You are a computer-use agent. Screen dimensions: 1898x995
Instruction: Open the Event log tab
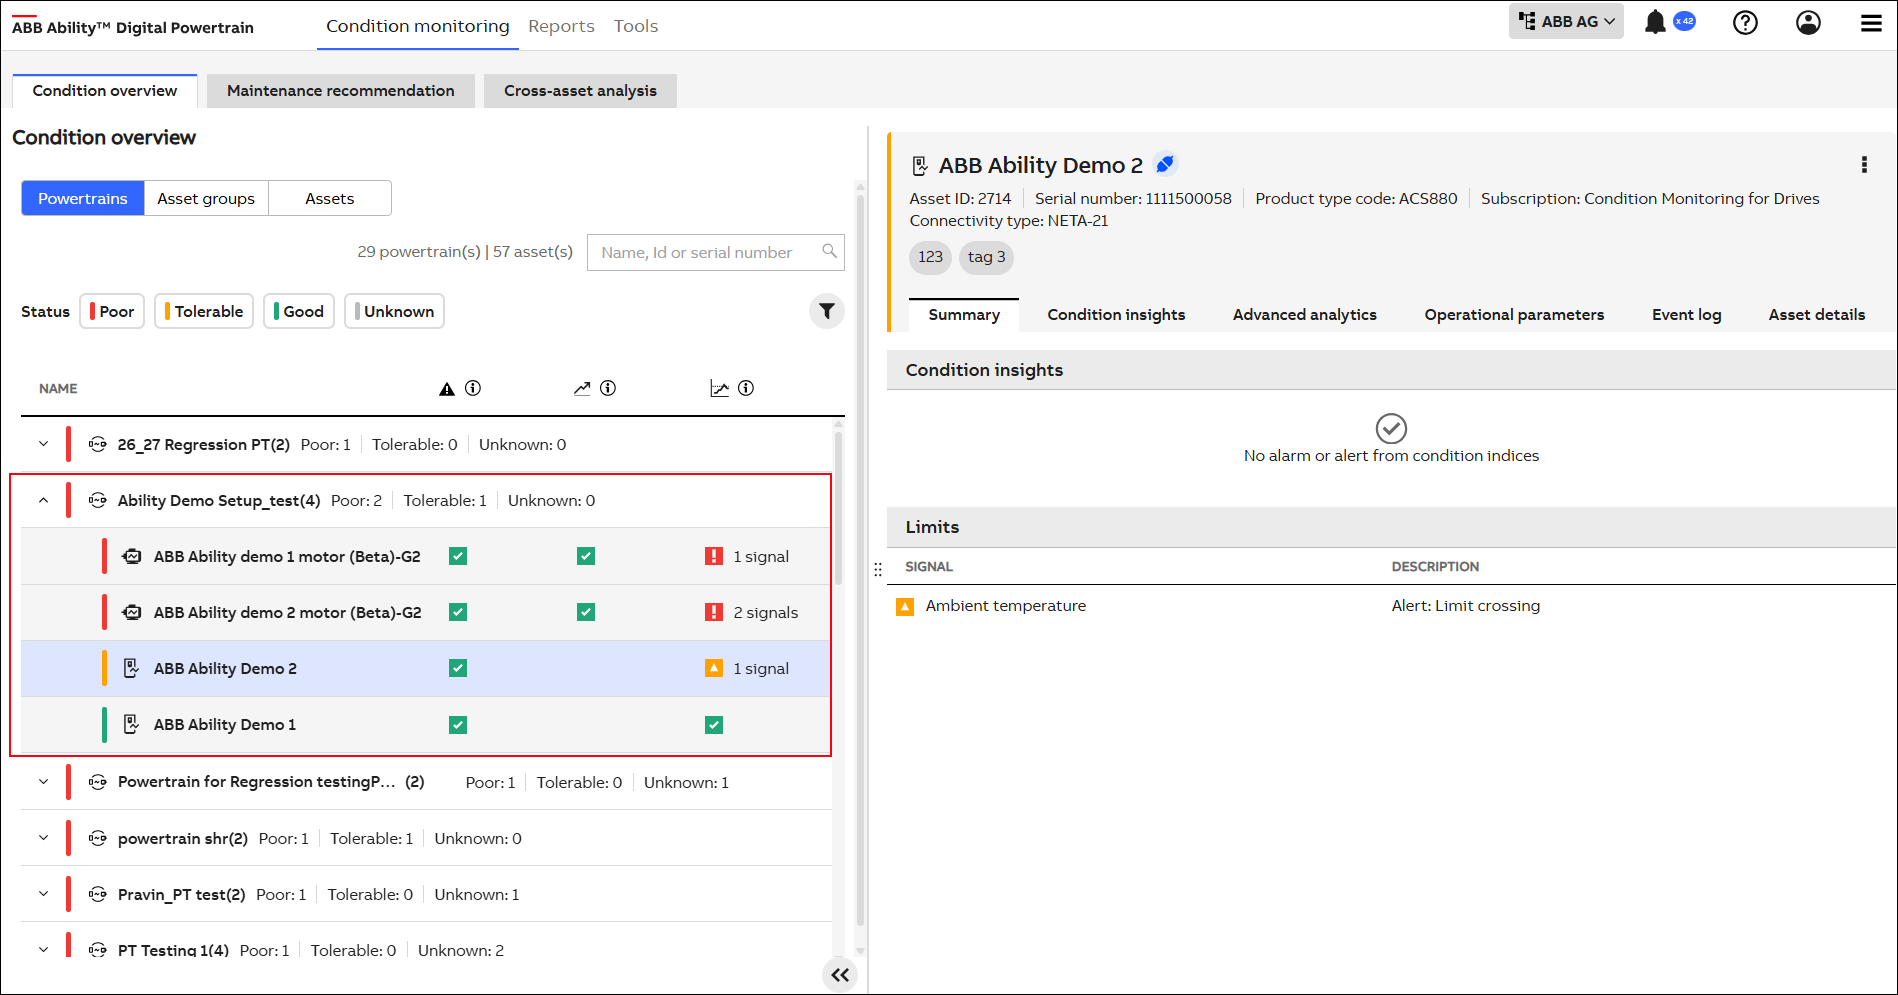coord(1686,315)
